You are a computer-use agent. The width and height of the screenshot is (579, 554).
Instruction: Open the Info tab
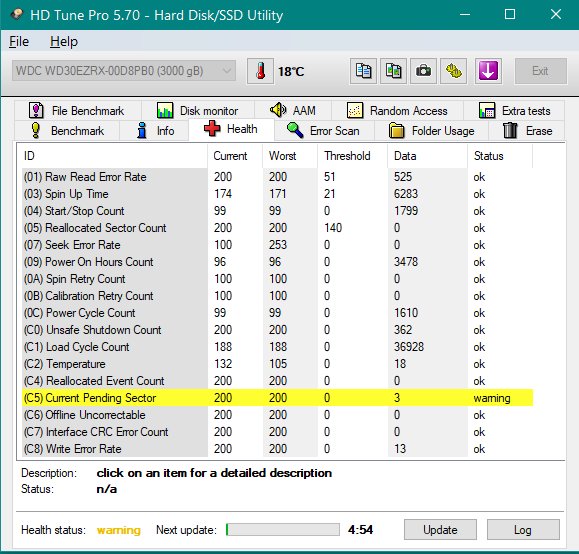(154, 131)
